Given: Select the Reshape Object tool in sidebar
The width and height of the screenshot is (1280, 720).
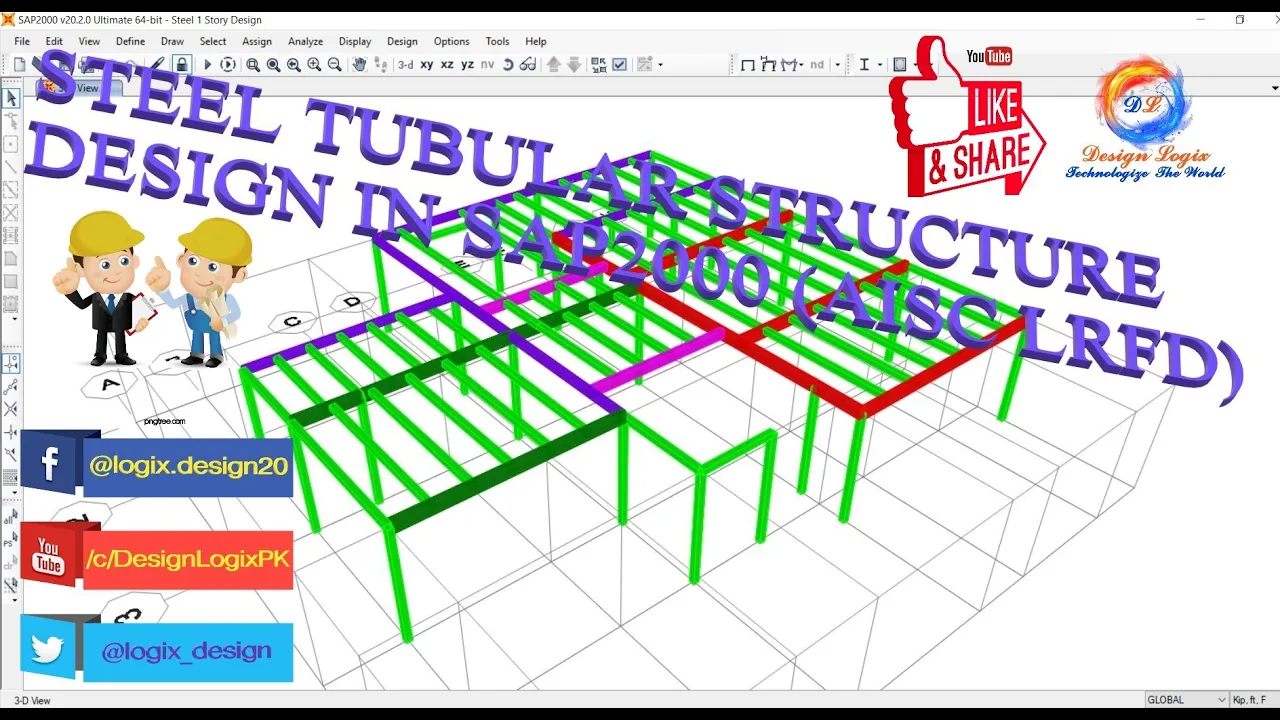Looking at the screenshot, I should [11, 121].
